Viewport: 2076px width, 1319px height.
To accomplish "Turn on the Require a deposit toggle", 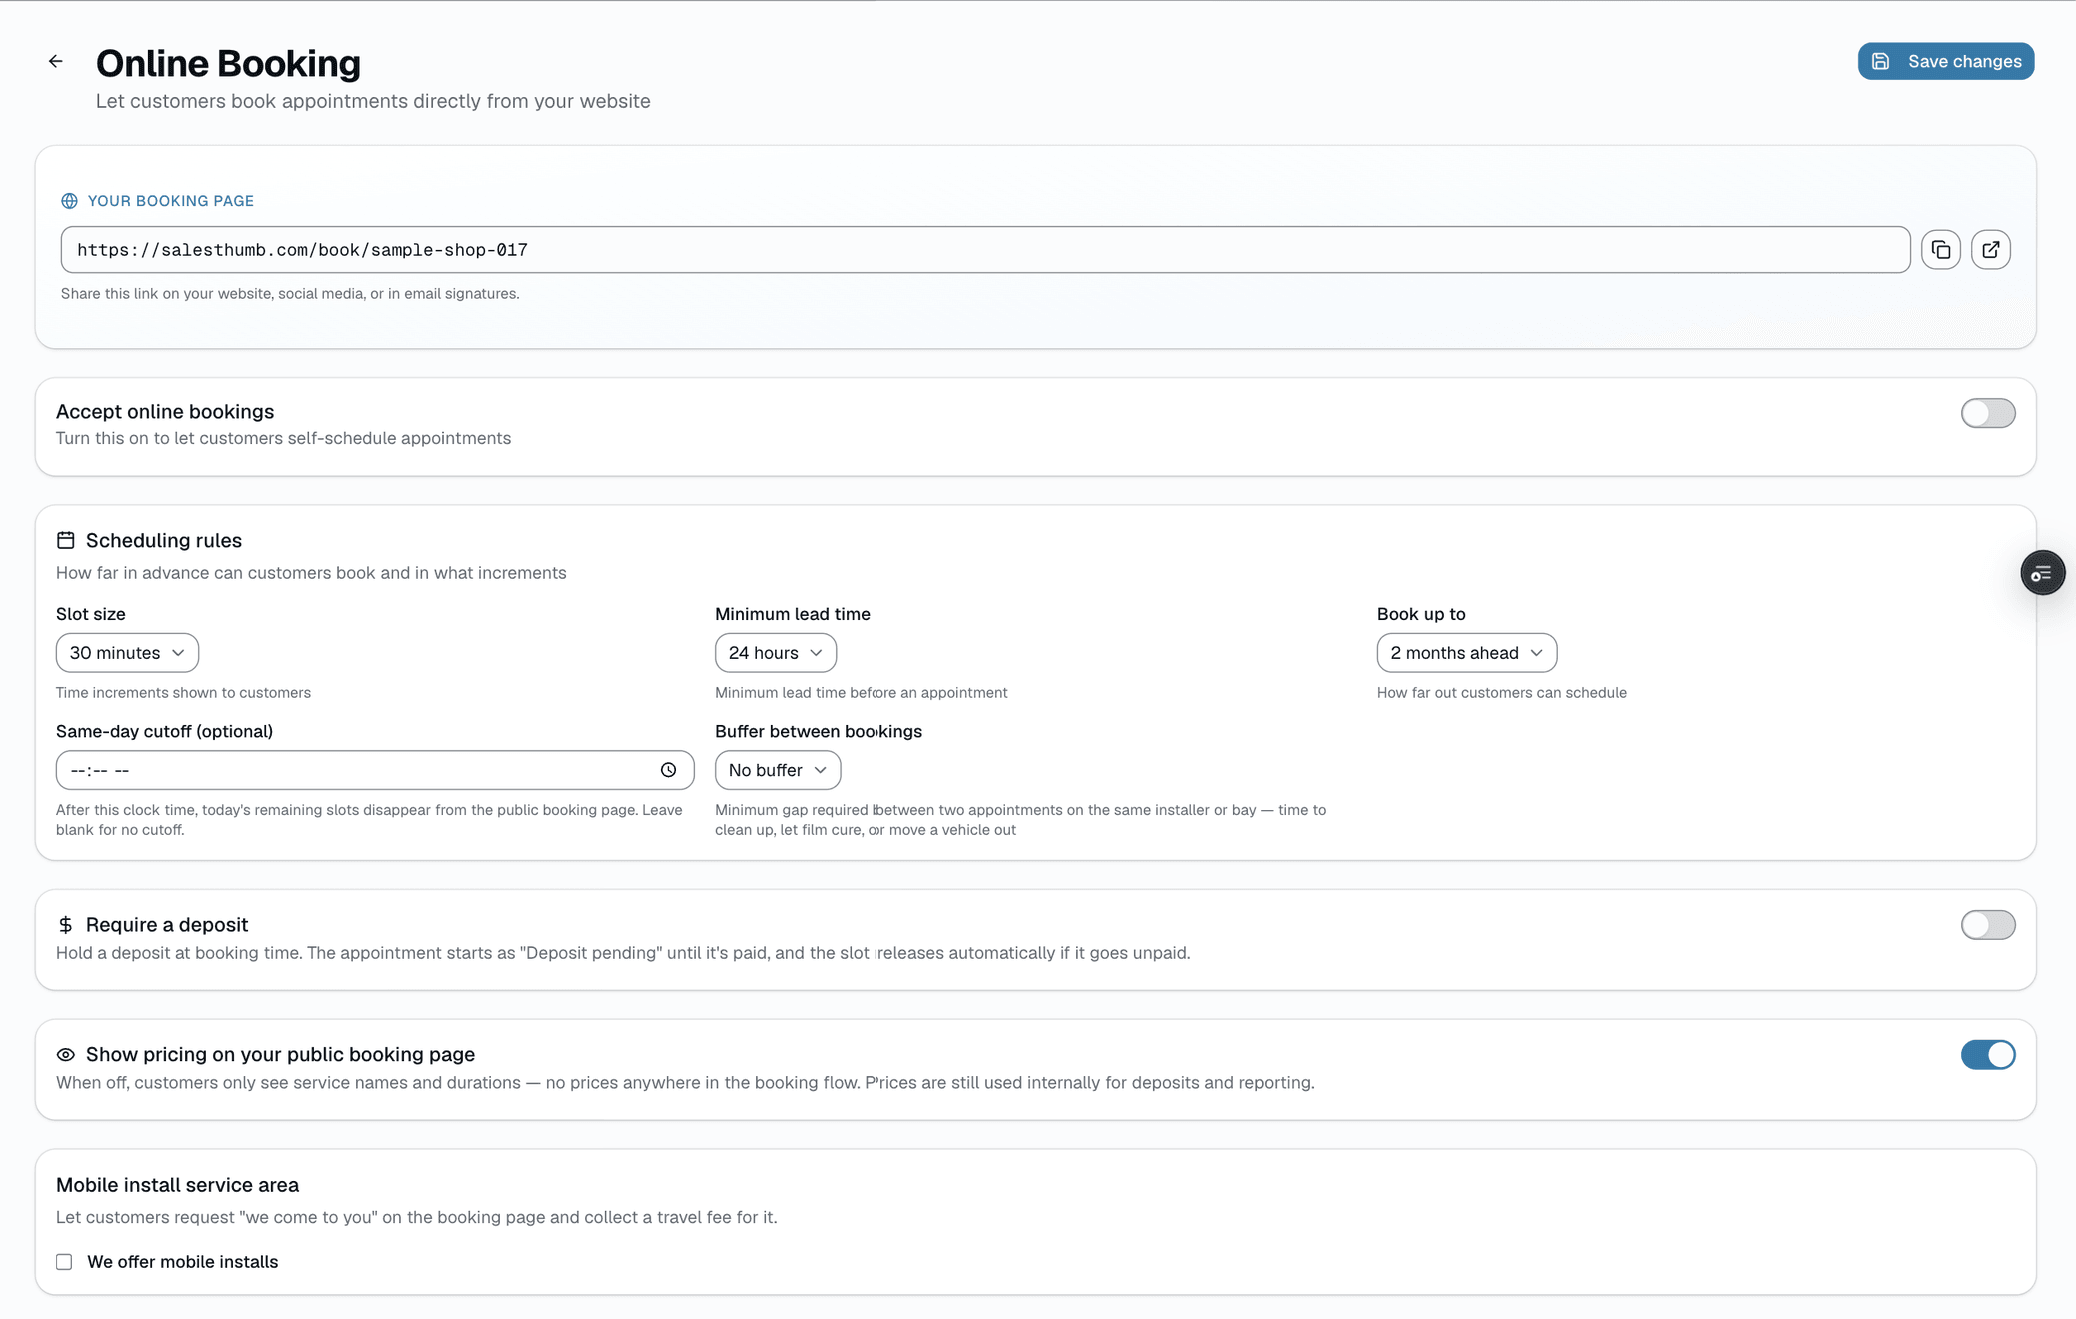I will (1987, 925).
